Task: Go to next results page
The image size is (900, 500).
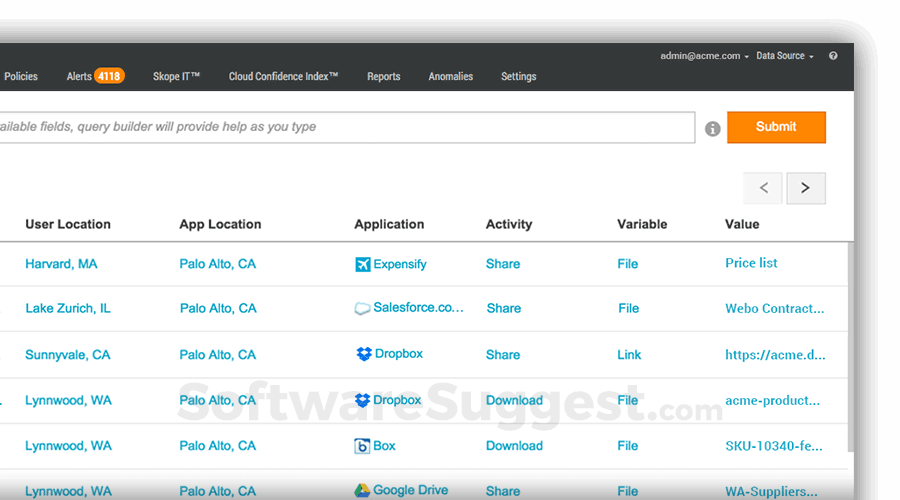Action: pos(806,188)
